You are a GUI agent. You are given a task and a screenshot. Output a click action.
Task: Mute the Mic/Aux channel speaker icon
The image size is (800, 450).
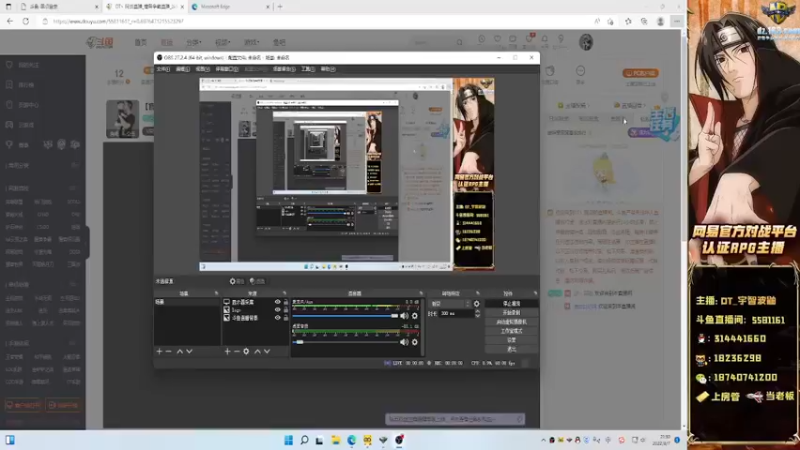point(404,316)
